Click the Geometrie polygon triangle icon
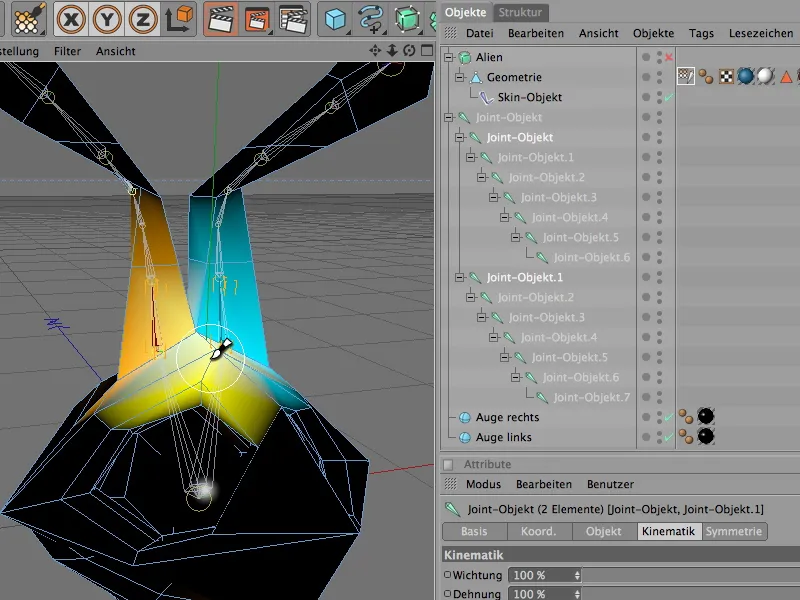The image size is (800, 600). [x=476, y=77]
